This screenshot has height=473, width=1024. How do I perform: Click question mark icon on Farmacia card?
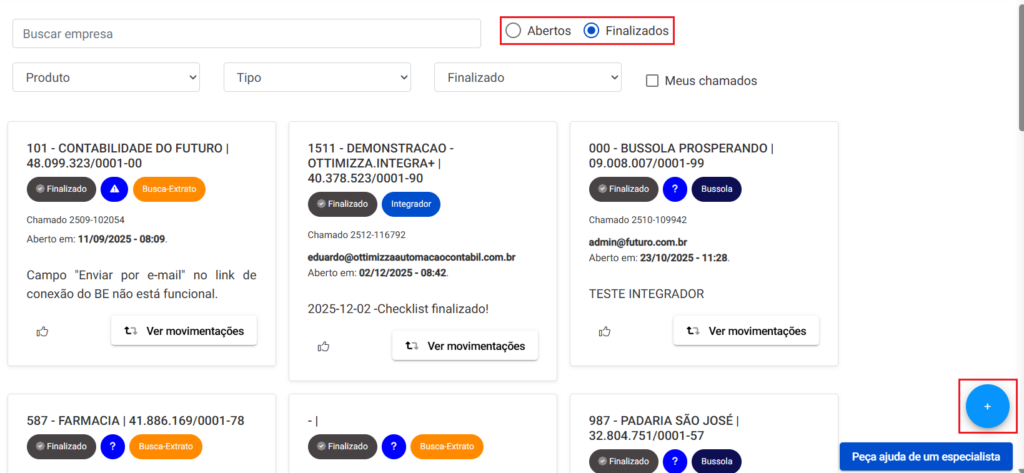(114, 446)
